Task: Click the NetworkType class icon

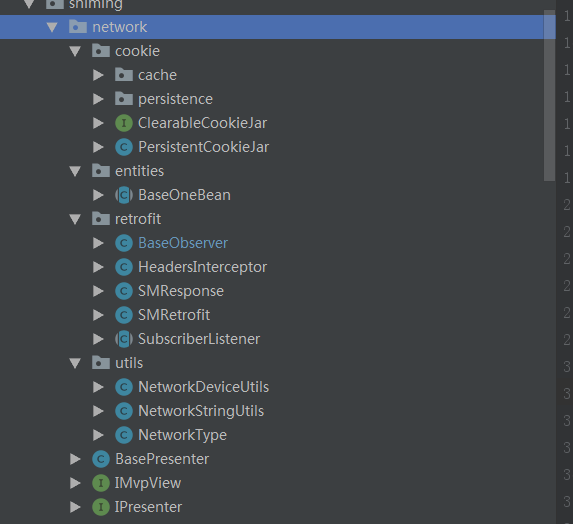Action: (124, 435)
